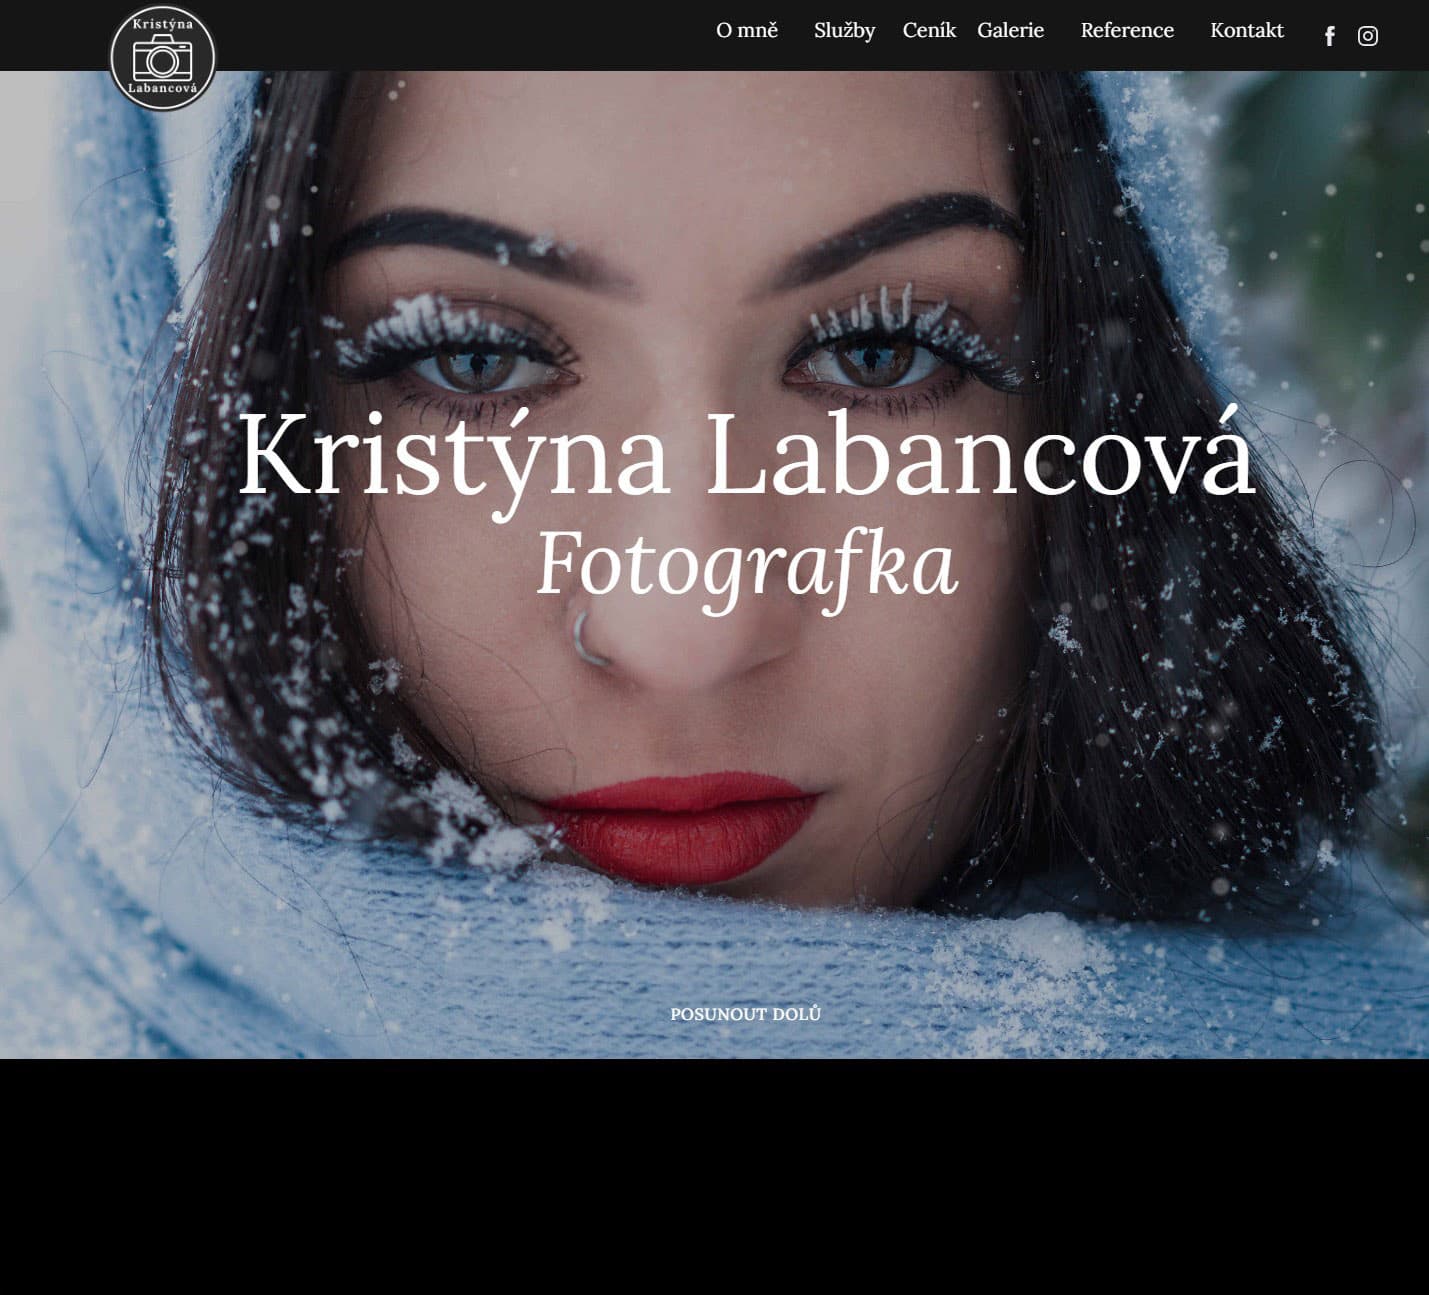Click the black footer area below the photo
Screen dimensions: 1429x1295
click(714, 1180)
